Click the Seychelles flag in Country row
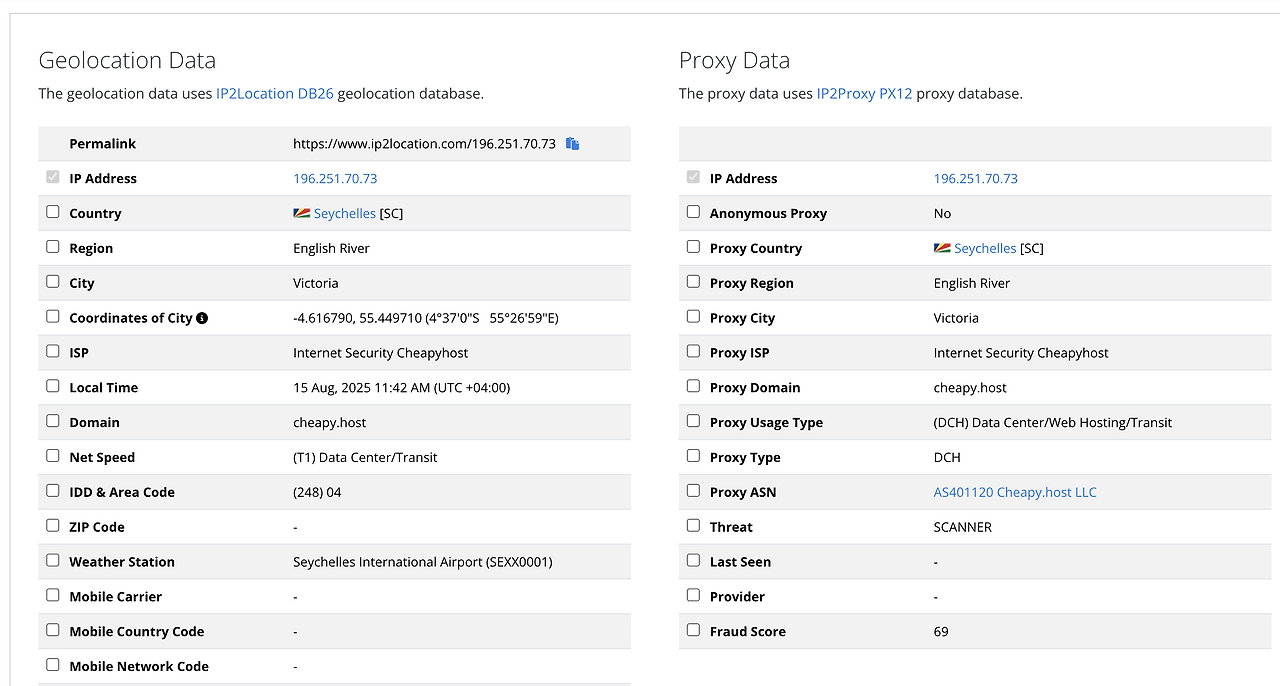The width and height of the screenshot is (1280, 686). coord(302,213)
